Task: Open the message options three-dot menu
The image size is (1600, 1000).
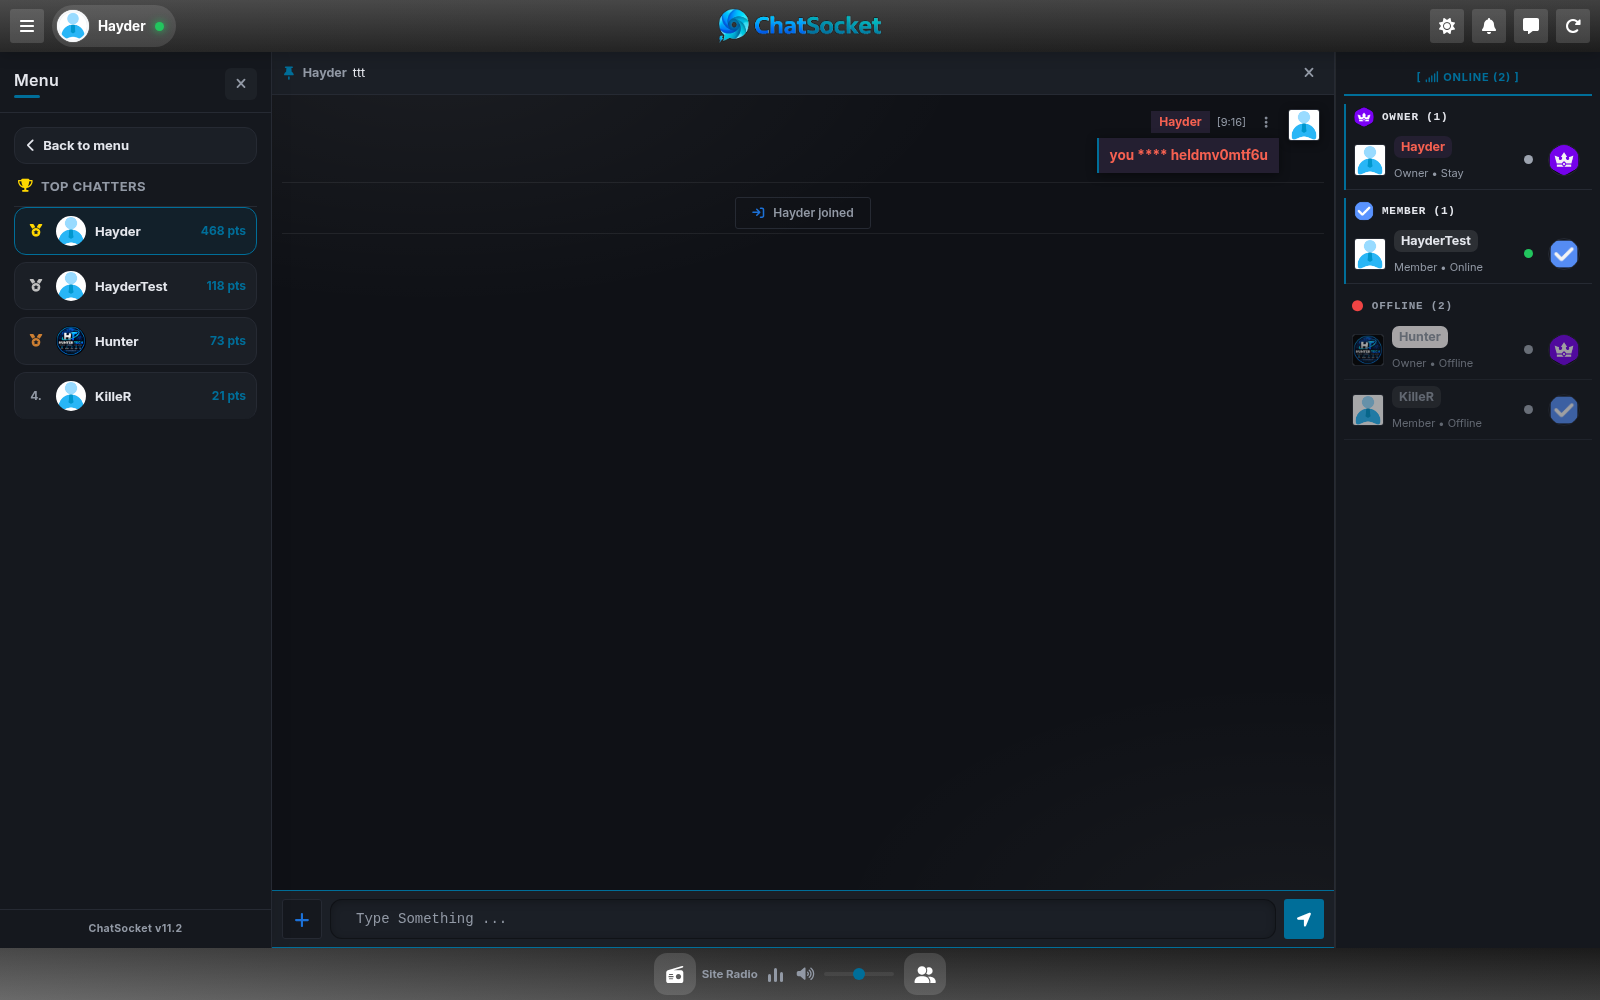Action: pyautogui.click(x=1266, y=122)
